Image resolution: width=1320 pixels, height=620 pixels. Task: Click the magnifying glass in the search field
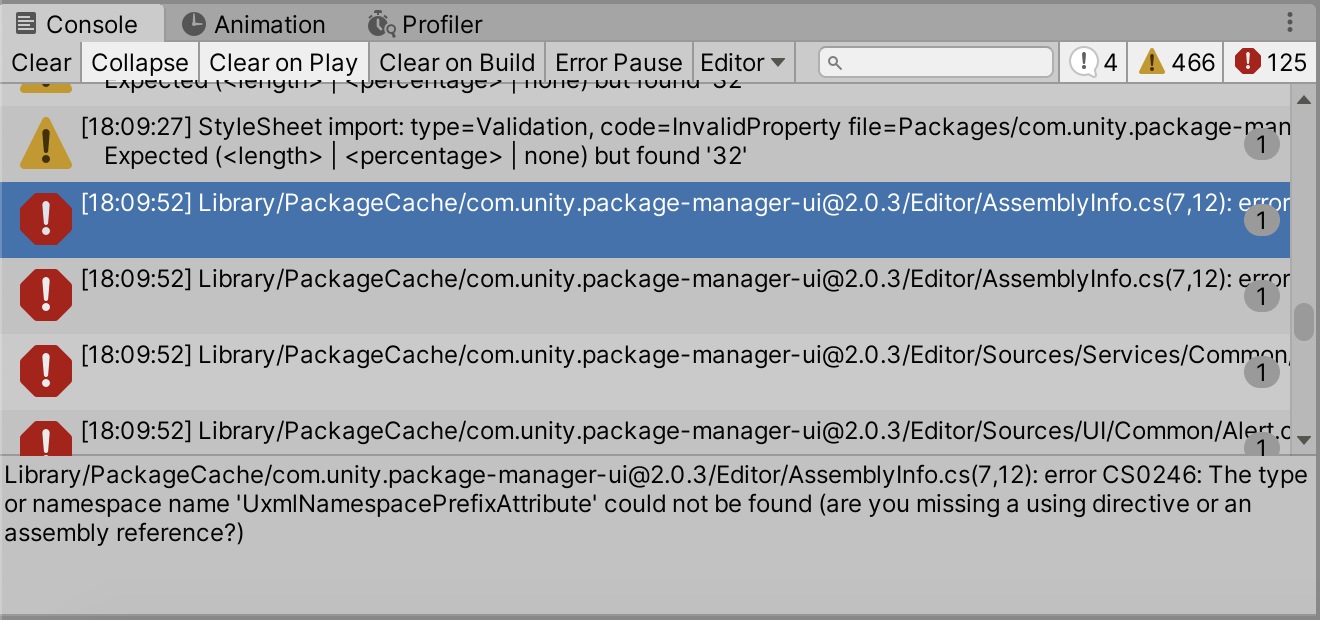[837, 61]
